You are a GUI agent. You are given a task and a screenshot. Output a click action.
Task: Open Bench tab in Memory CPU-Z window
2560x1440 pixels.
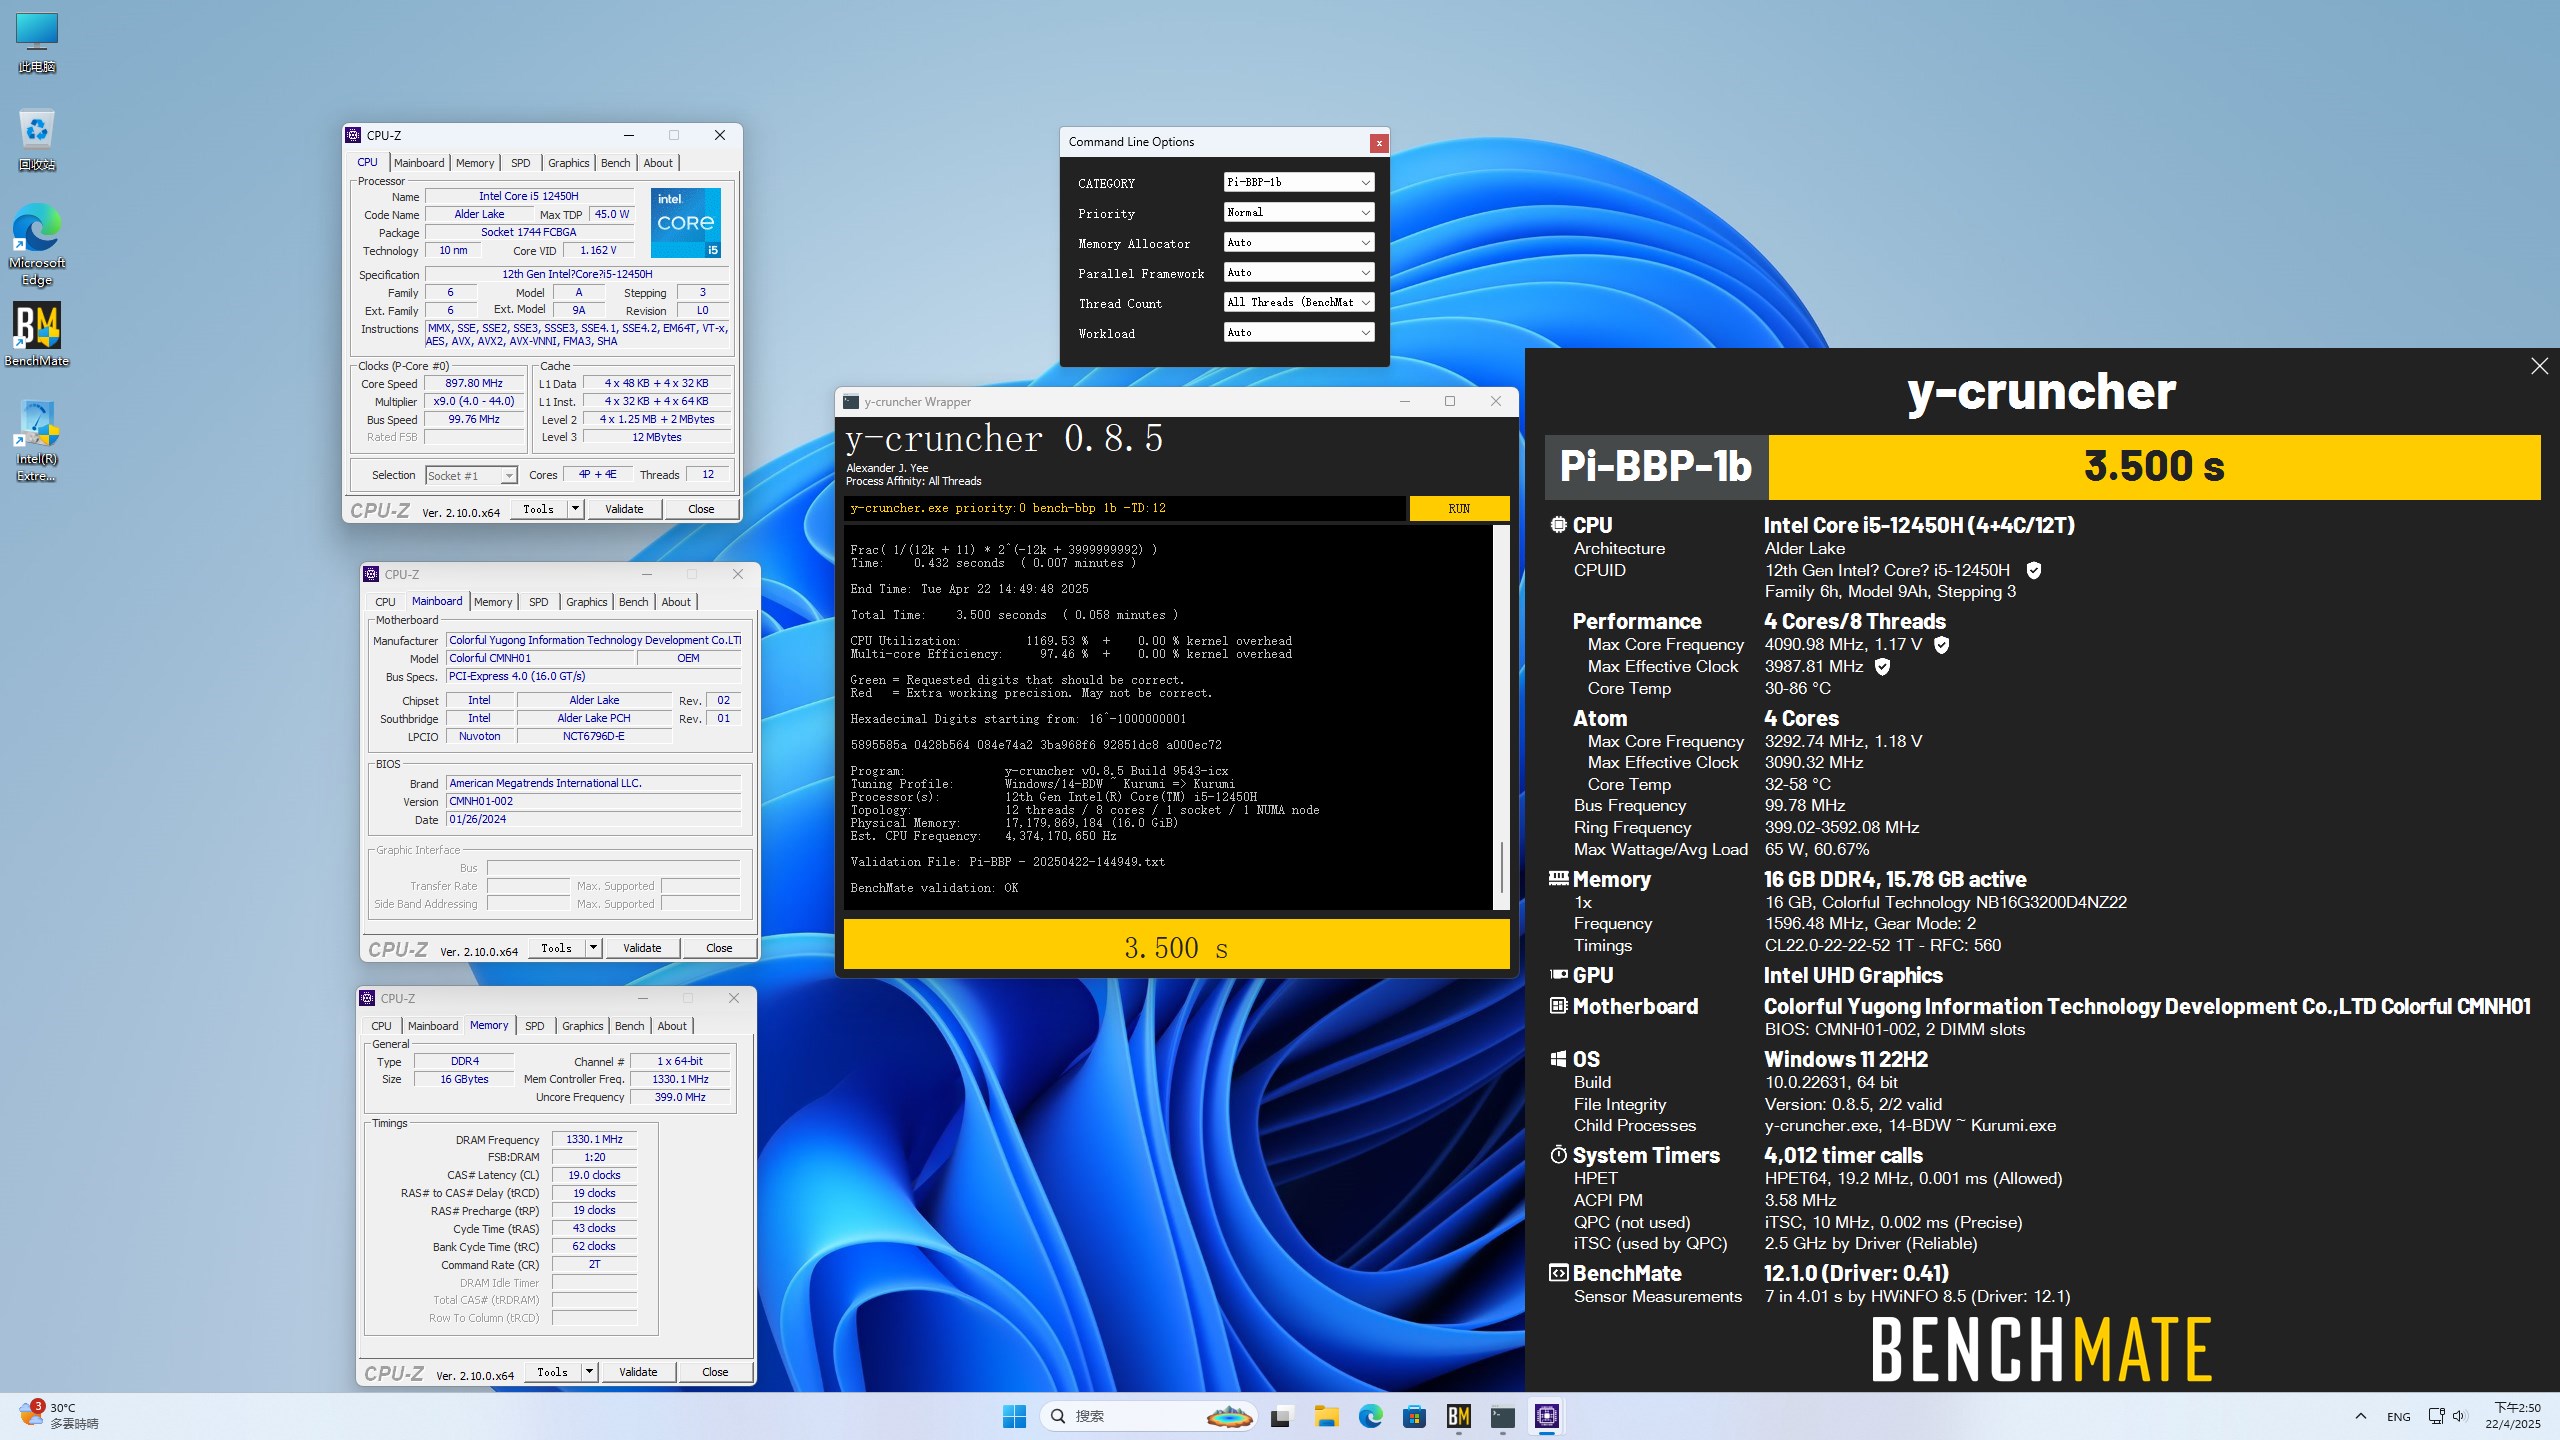point(630,1026)
